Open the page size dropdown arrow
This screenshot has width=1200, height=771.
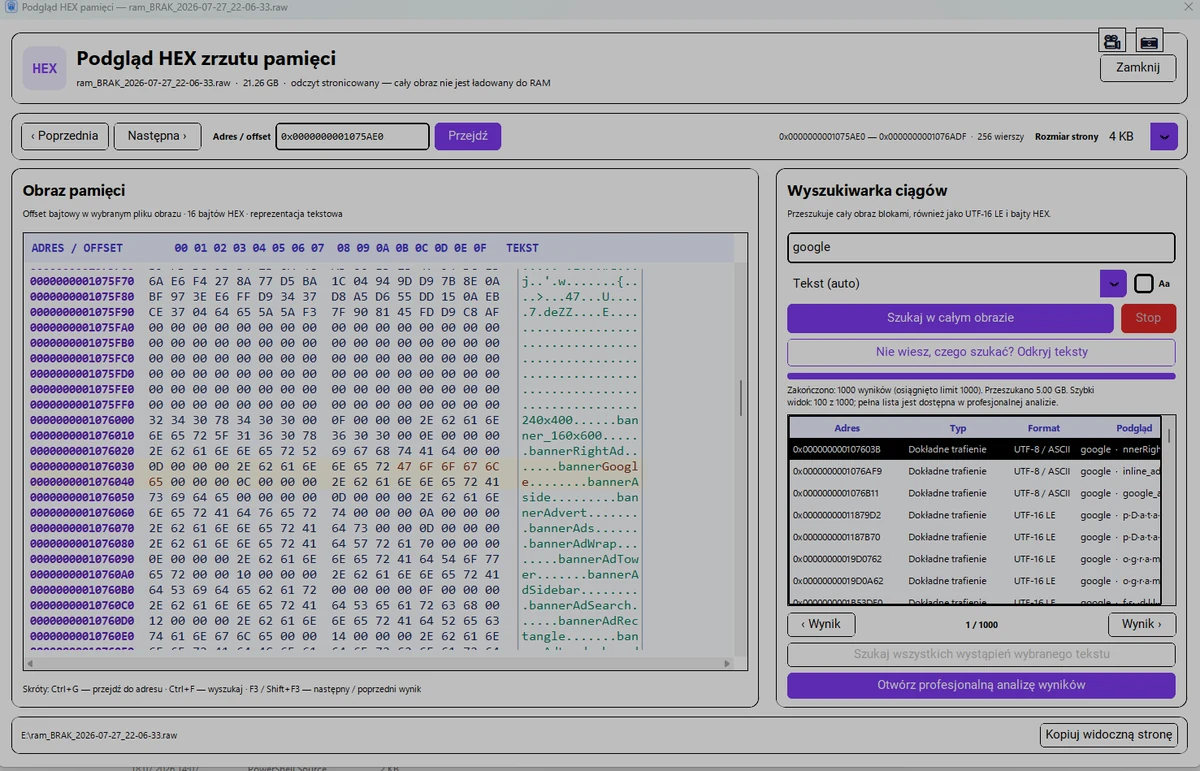point(1164,137)
